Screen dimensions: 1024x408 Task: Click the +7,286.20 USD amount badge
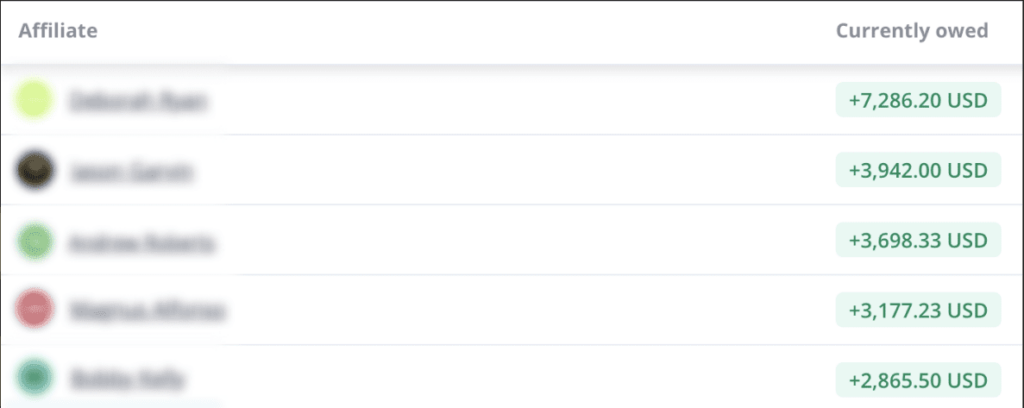pos(918,100)
